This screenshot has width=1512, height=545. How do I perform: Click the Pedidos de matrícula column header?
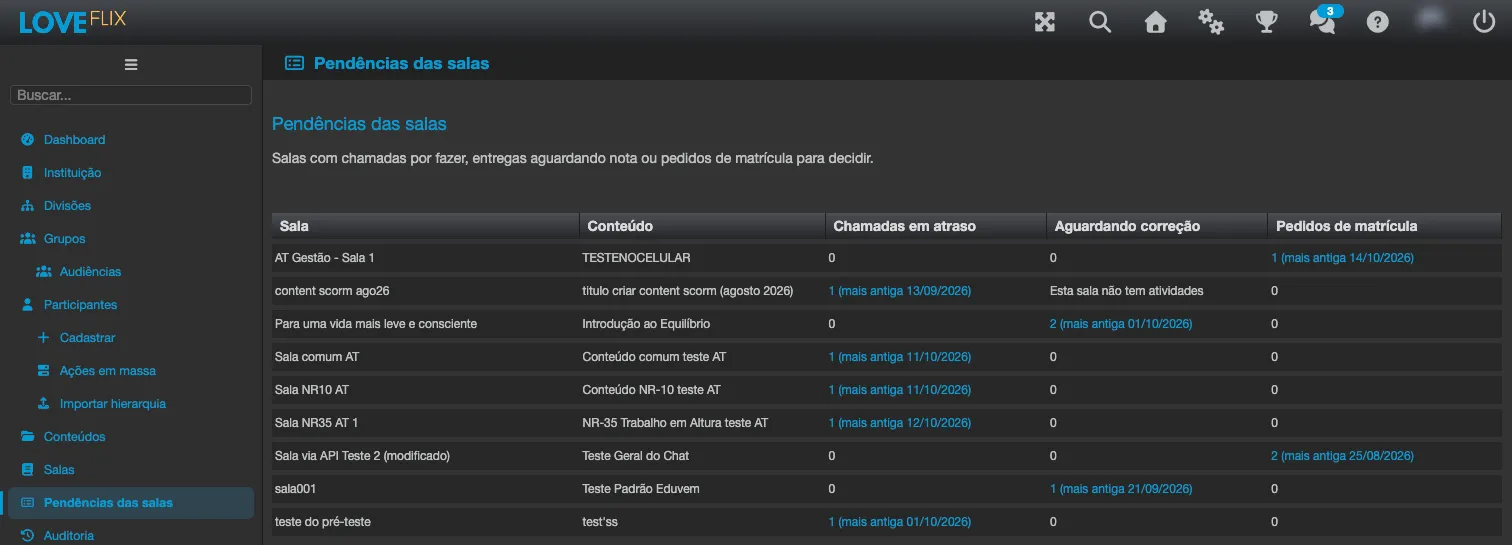click(1384, 226)
